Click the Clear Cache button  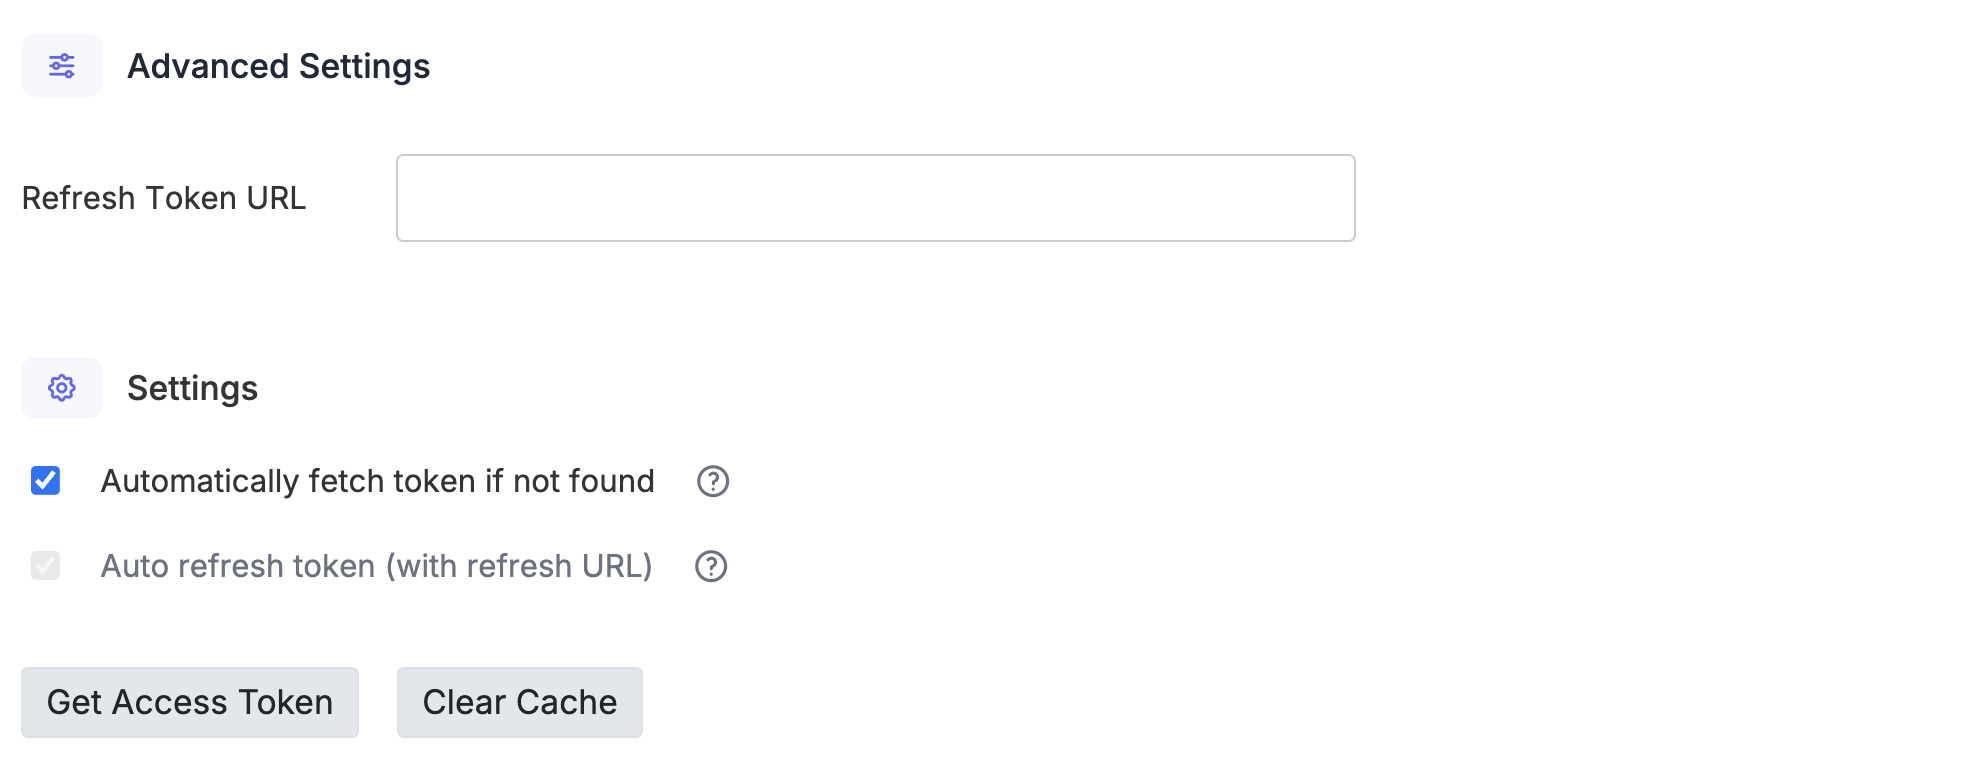[x=519, y=702]
